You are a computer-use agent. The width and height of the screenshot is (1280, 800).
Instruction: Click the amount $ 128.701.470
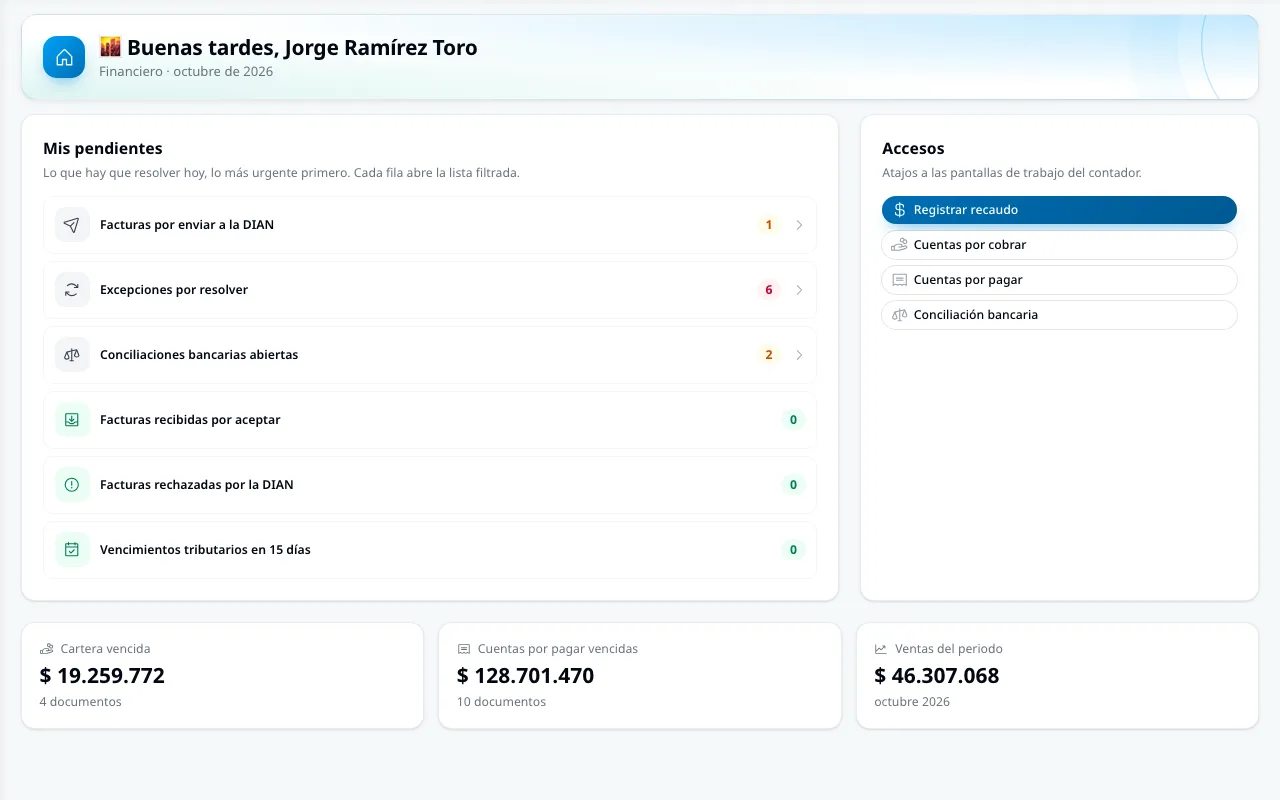[526, 676]
